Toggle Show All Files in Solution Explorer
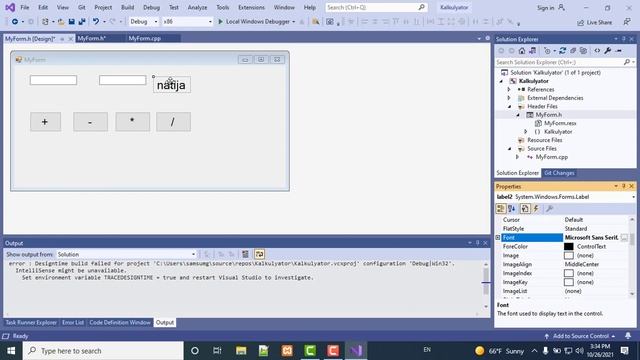This screenshot has height=360, width=640. [584, 51]
